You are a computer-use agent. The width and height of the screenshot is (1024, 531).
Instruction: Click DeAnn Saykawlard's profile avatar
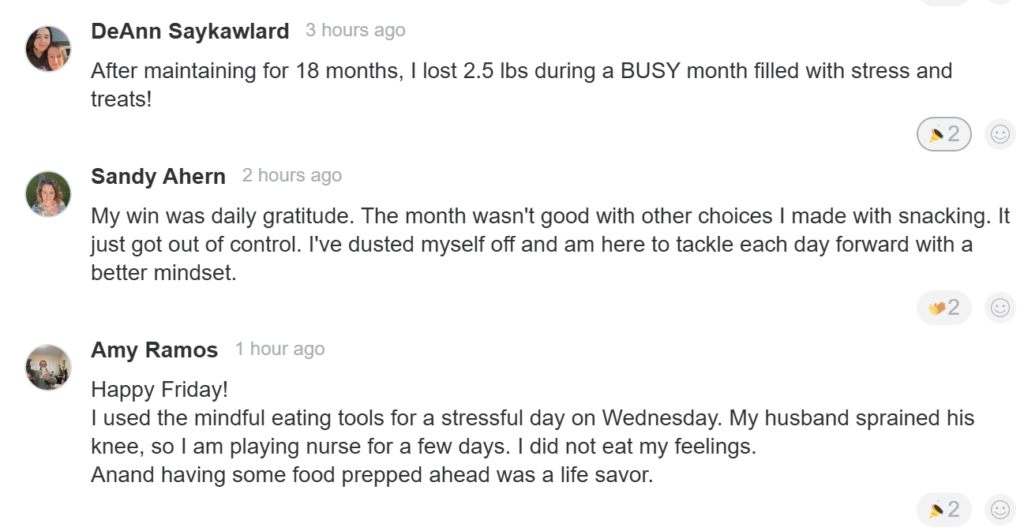(48, 48)
